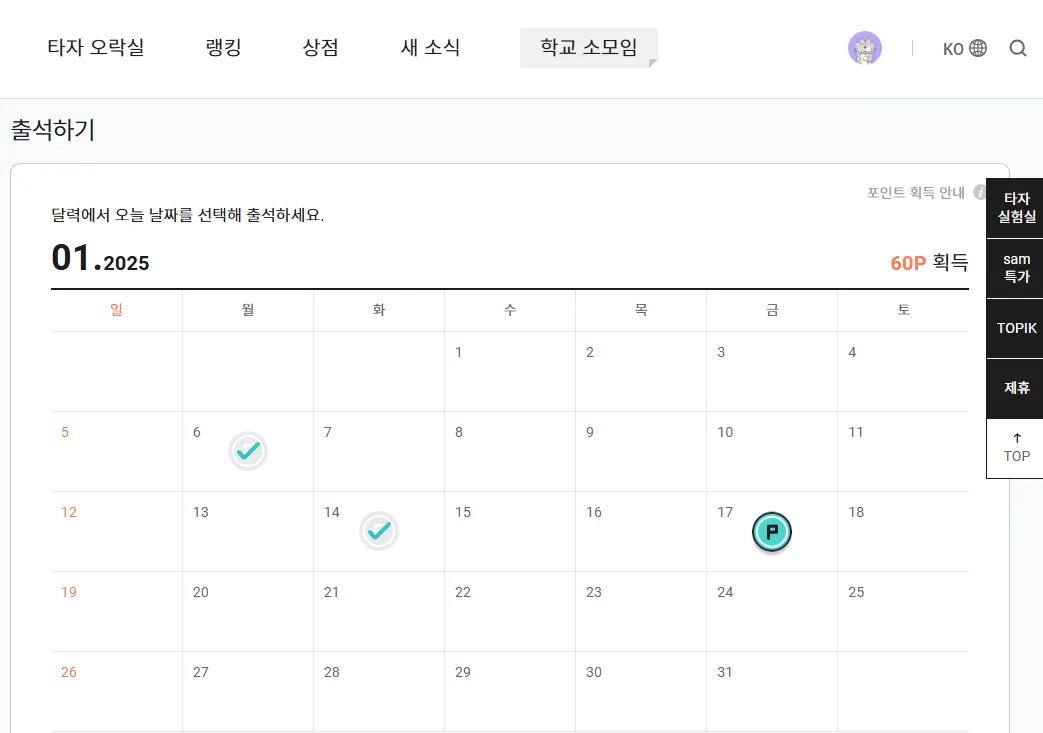Click the globe language icon
The image size is (1043, 733).
(x=978, y=48)
